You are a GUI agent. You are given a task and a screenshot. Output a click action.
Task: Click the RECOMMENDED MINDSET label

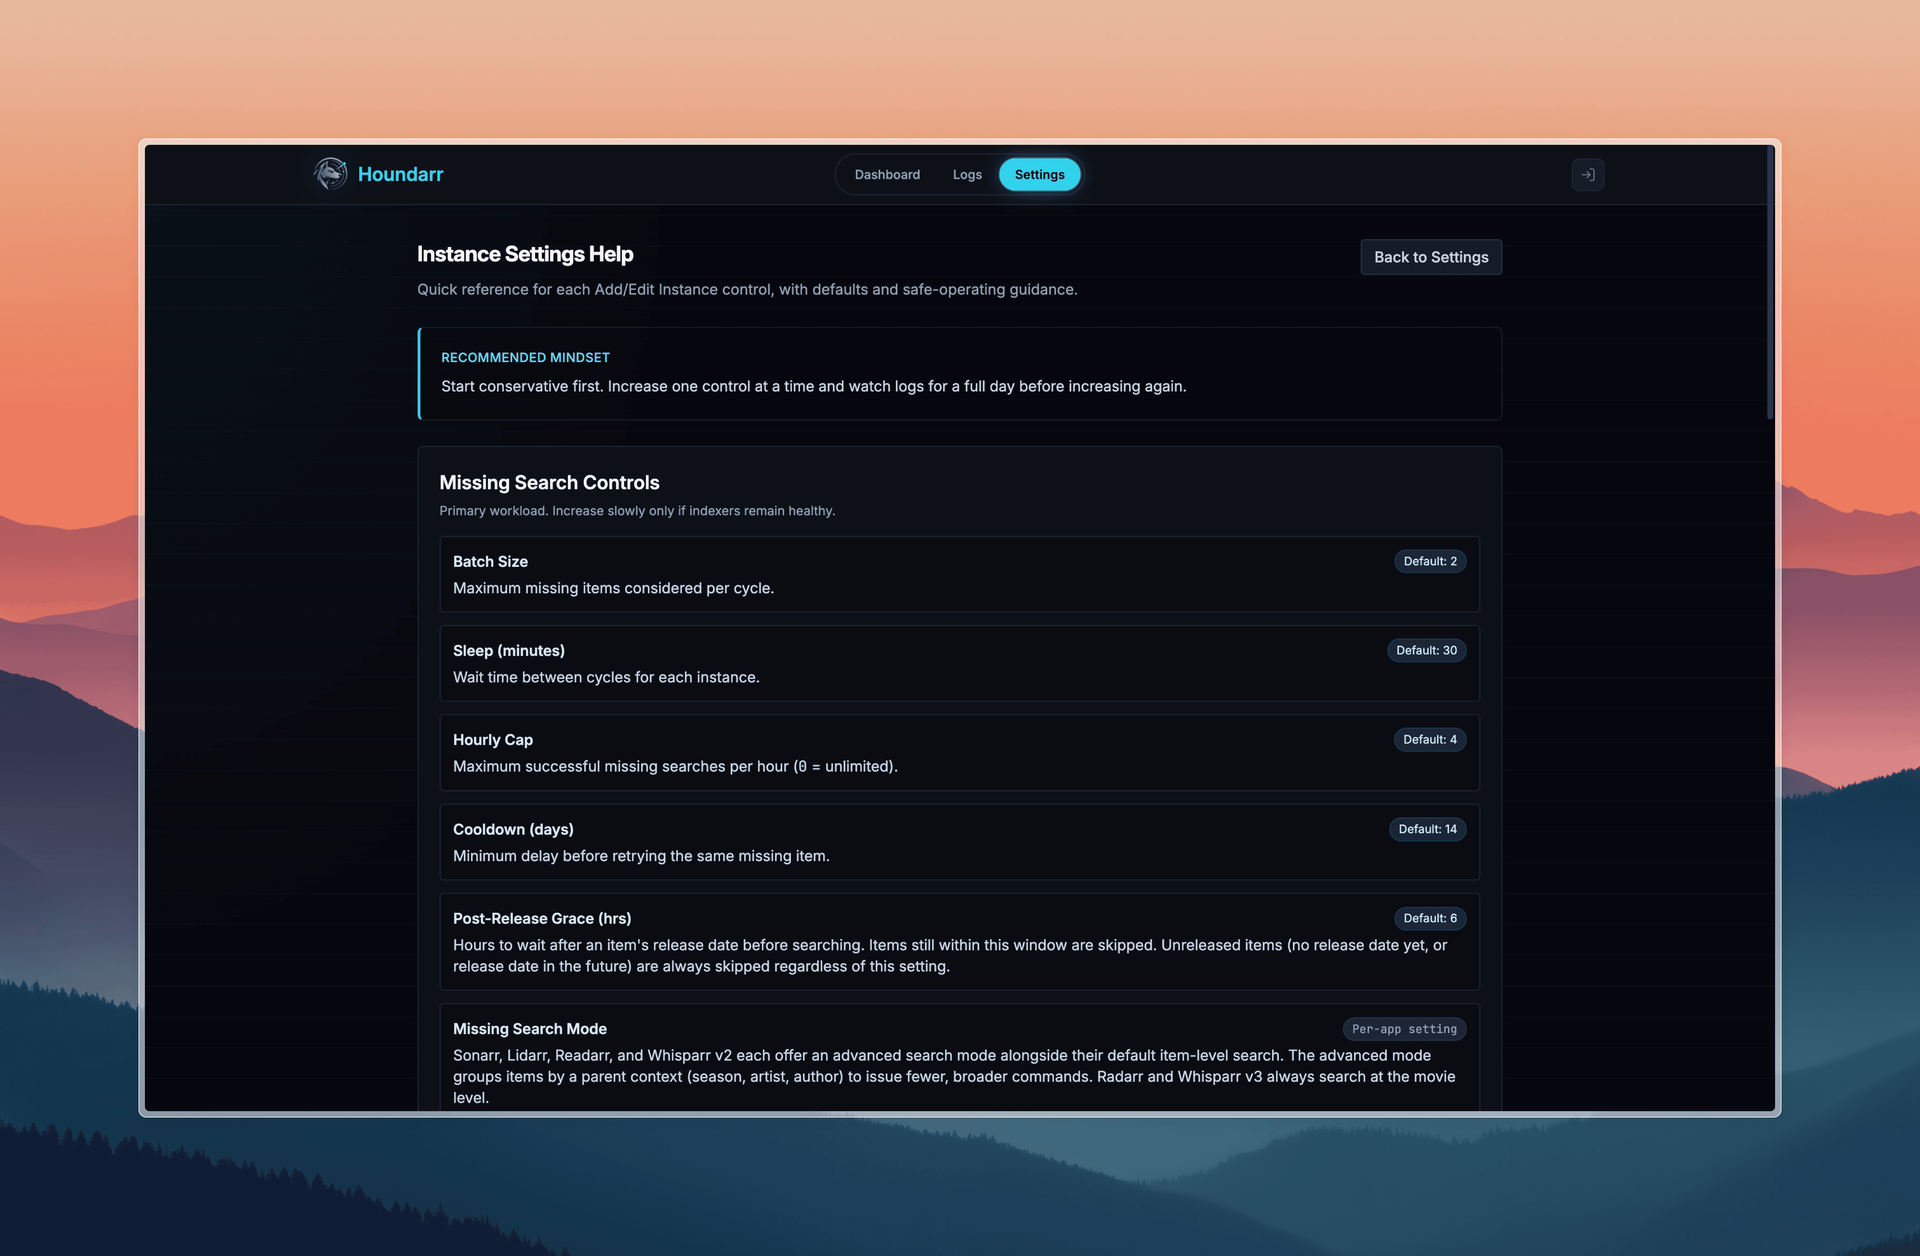coord(525,357)
